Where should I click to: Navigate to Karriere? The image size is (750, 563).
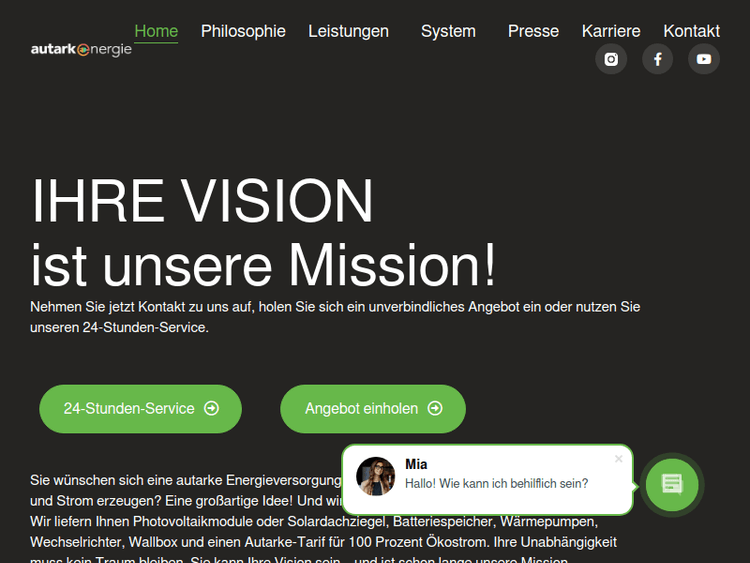tap(611, 31)
